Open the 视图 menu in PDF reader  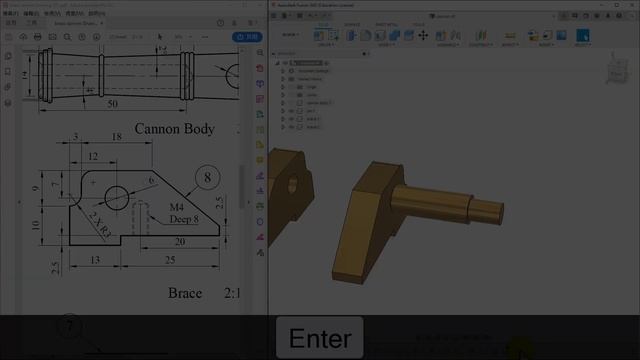coord(52,13)
